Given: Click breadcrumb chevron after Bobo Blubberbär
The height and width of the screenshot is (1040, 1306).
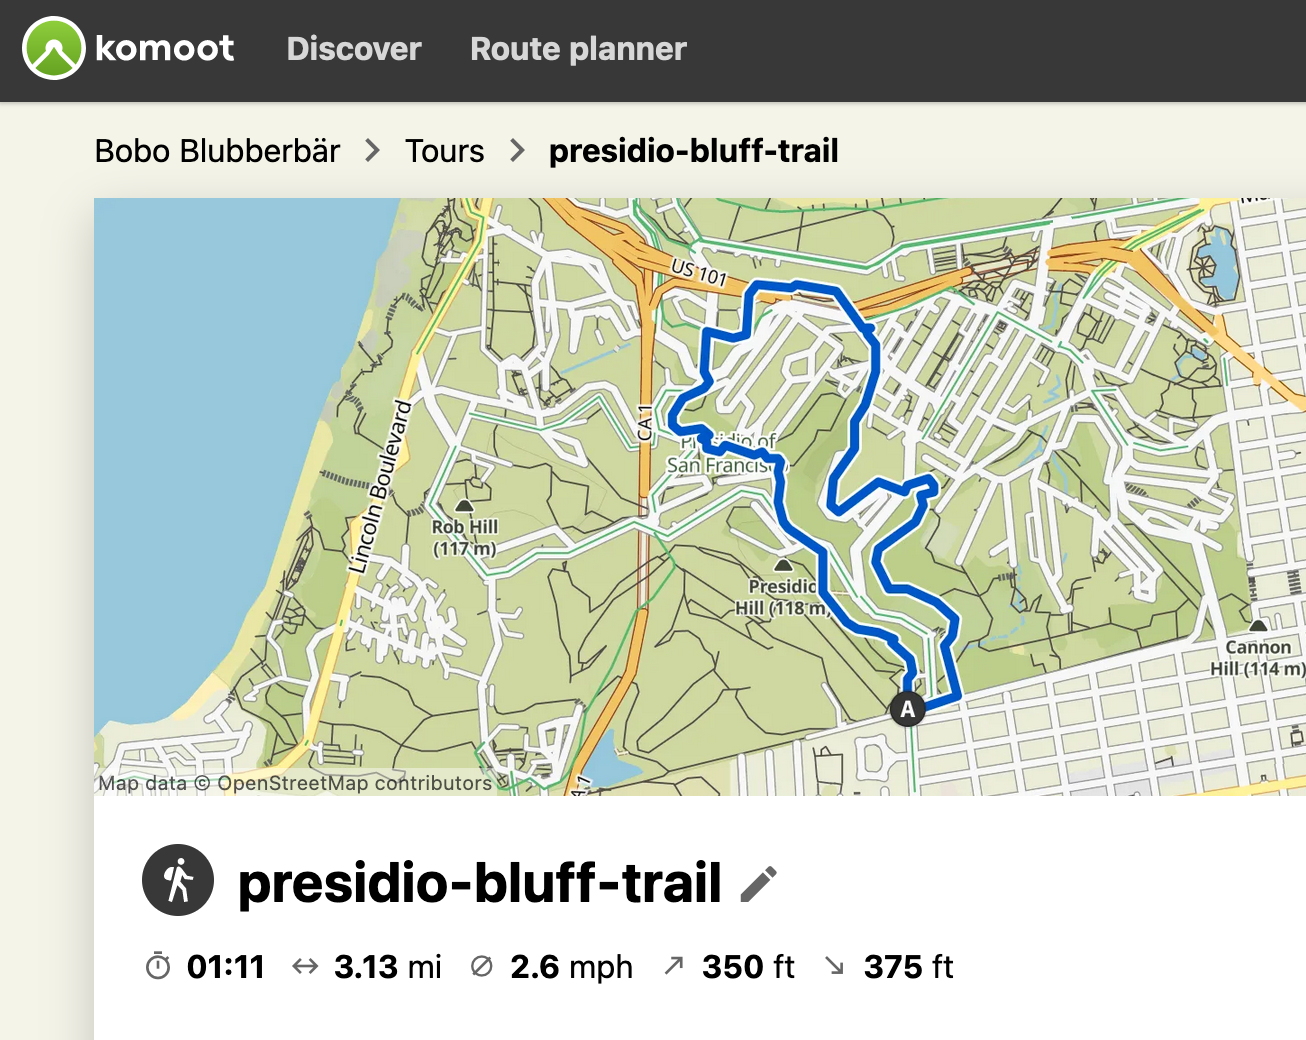Looking at the screenshot, I should (373, 151).
